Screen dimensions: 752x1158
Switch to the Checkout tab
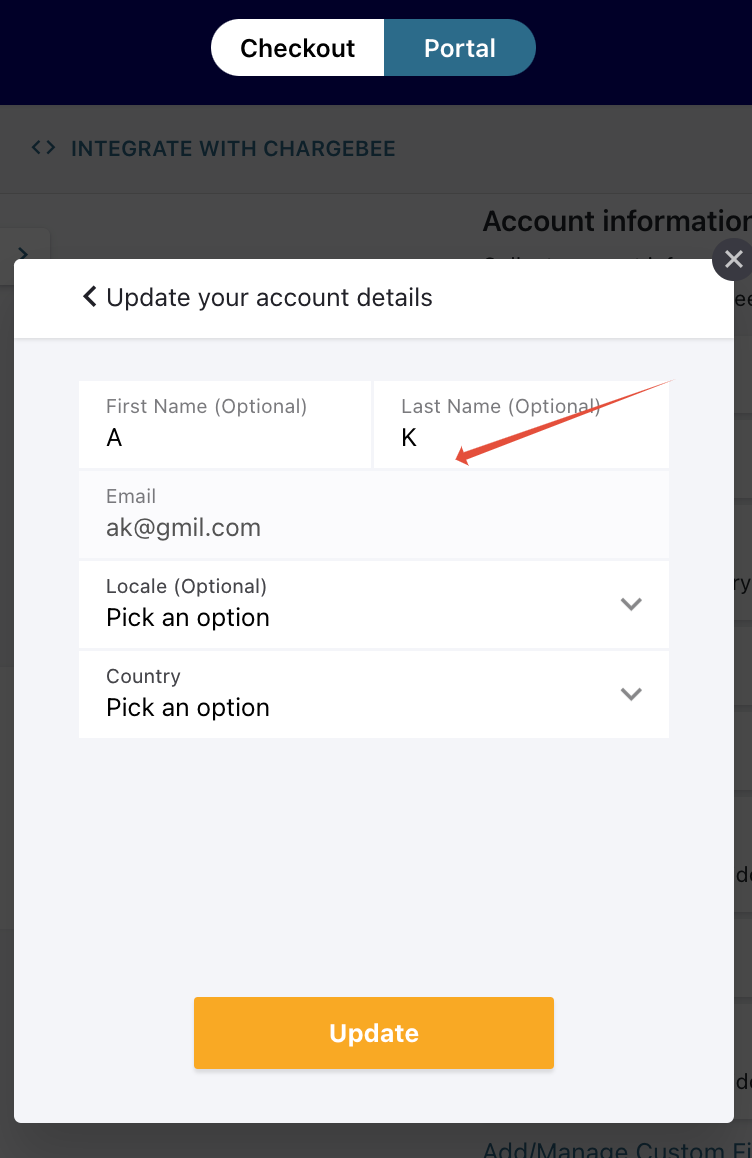pos(298,48)
